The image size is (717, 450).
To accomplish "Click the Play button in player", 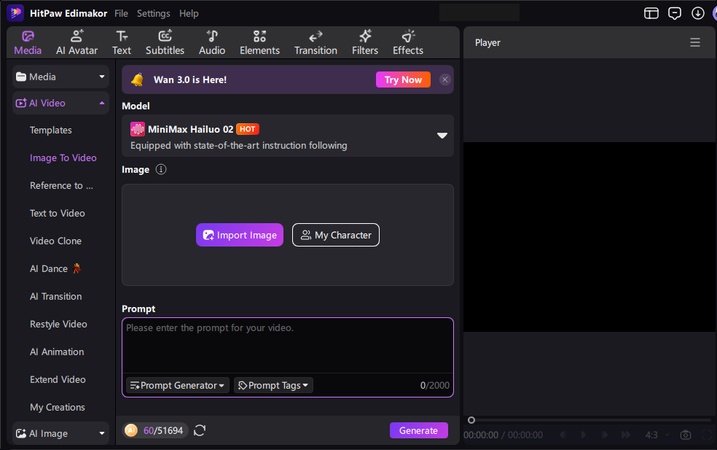I will click(583, 435).
